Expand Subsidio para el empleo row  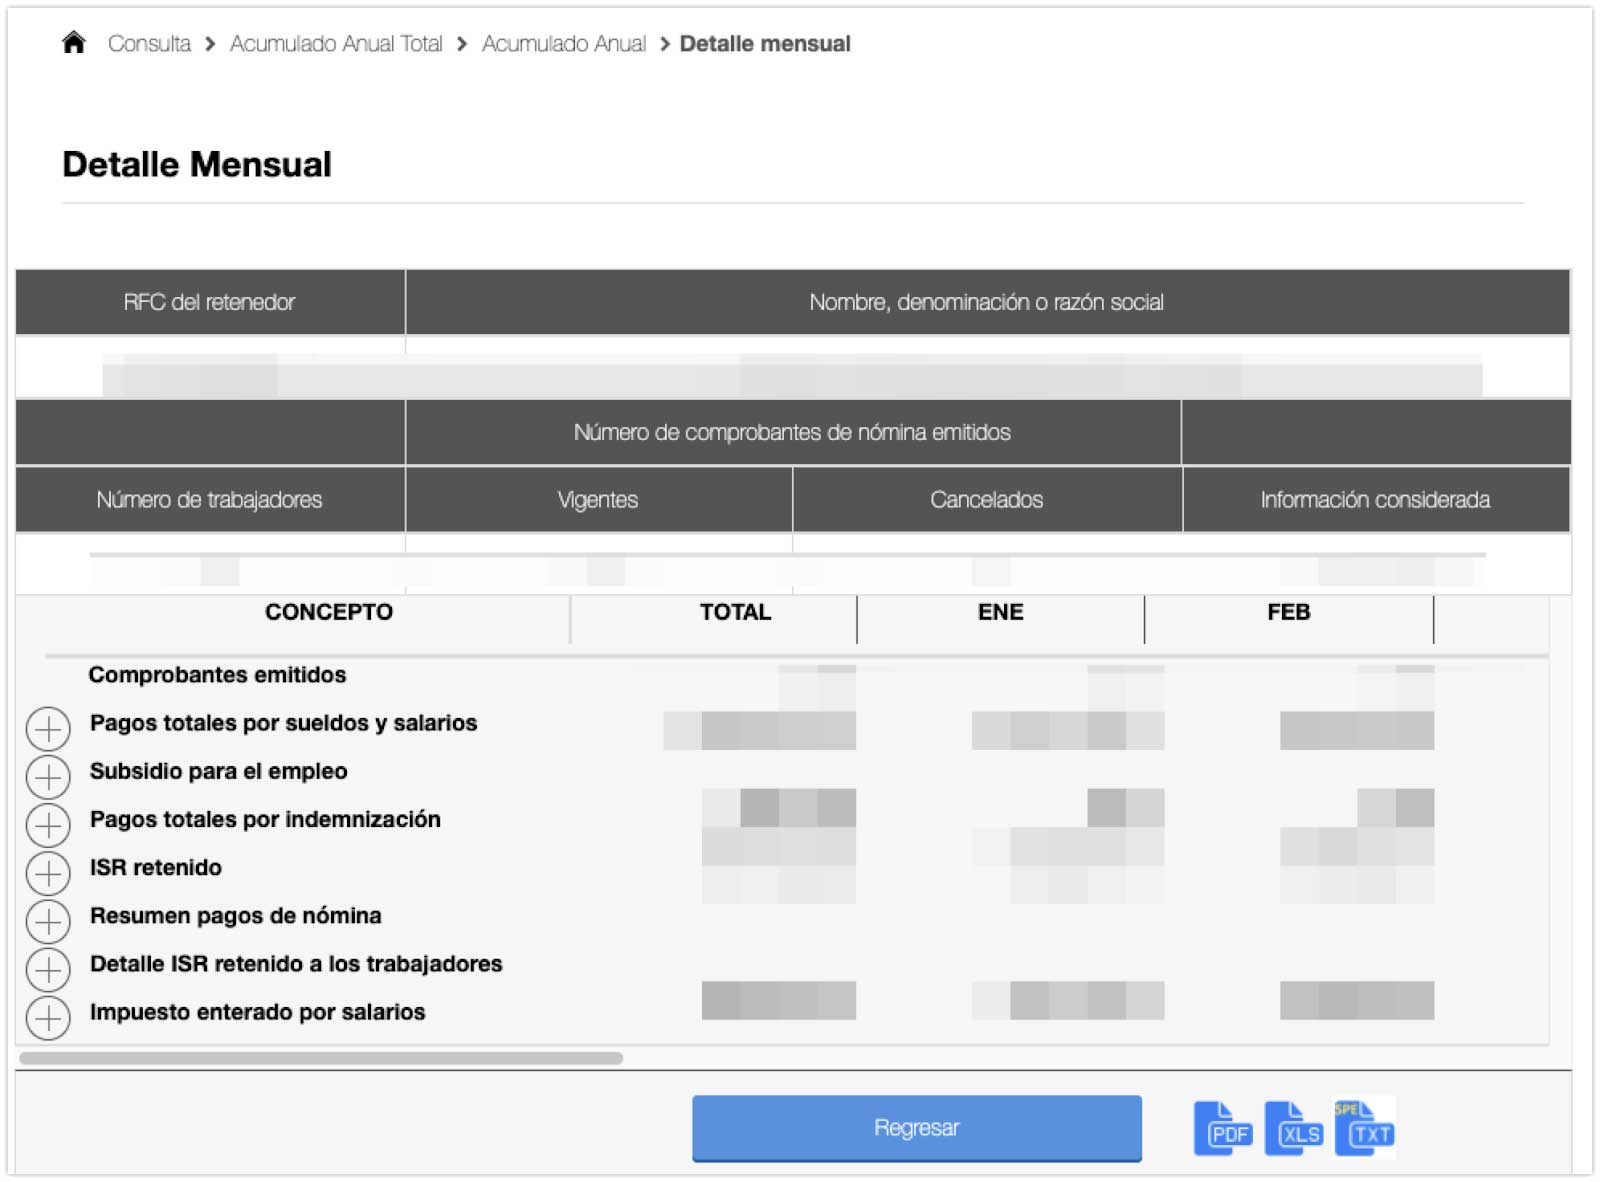point(48,777)
